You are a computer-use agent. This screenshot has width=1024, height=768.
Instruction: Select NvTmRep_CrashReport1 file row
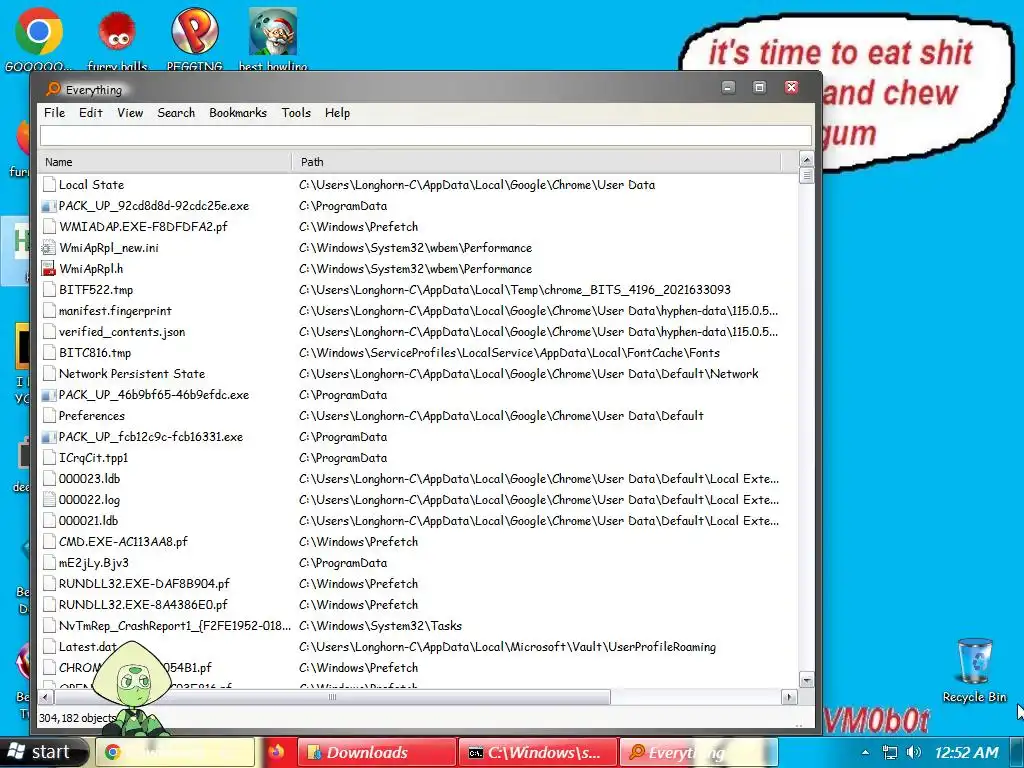418,626
